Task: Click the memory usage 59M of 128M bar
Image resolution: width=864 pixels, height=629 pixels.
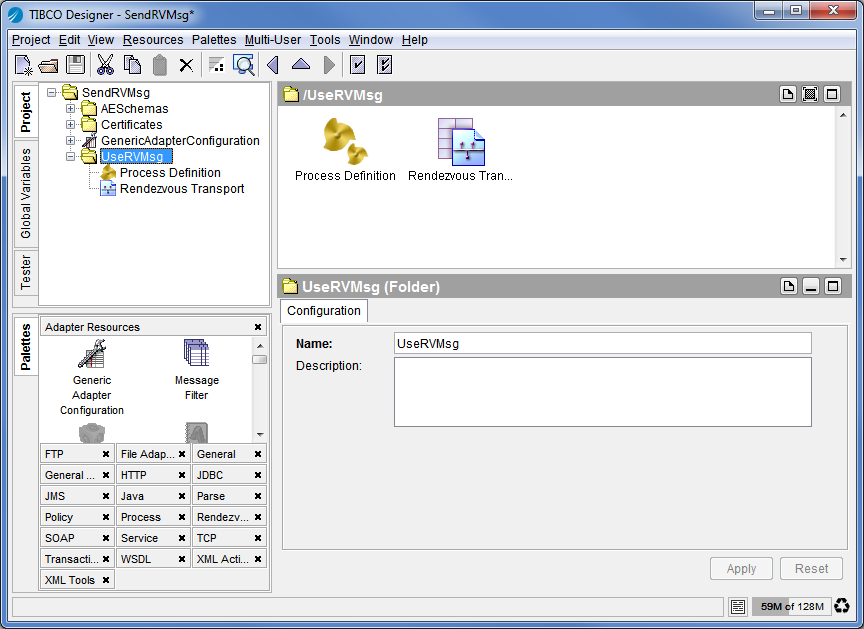Action: [x=791, y=606]
